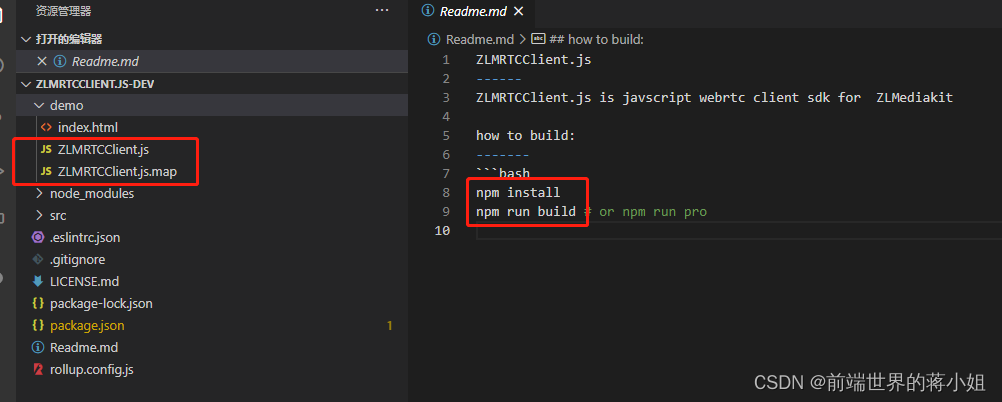Viewport: 1002px width, 402px height.
Task: Switch to the Readme.md editor tab
Action: coord(473,12)
